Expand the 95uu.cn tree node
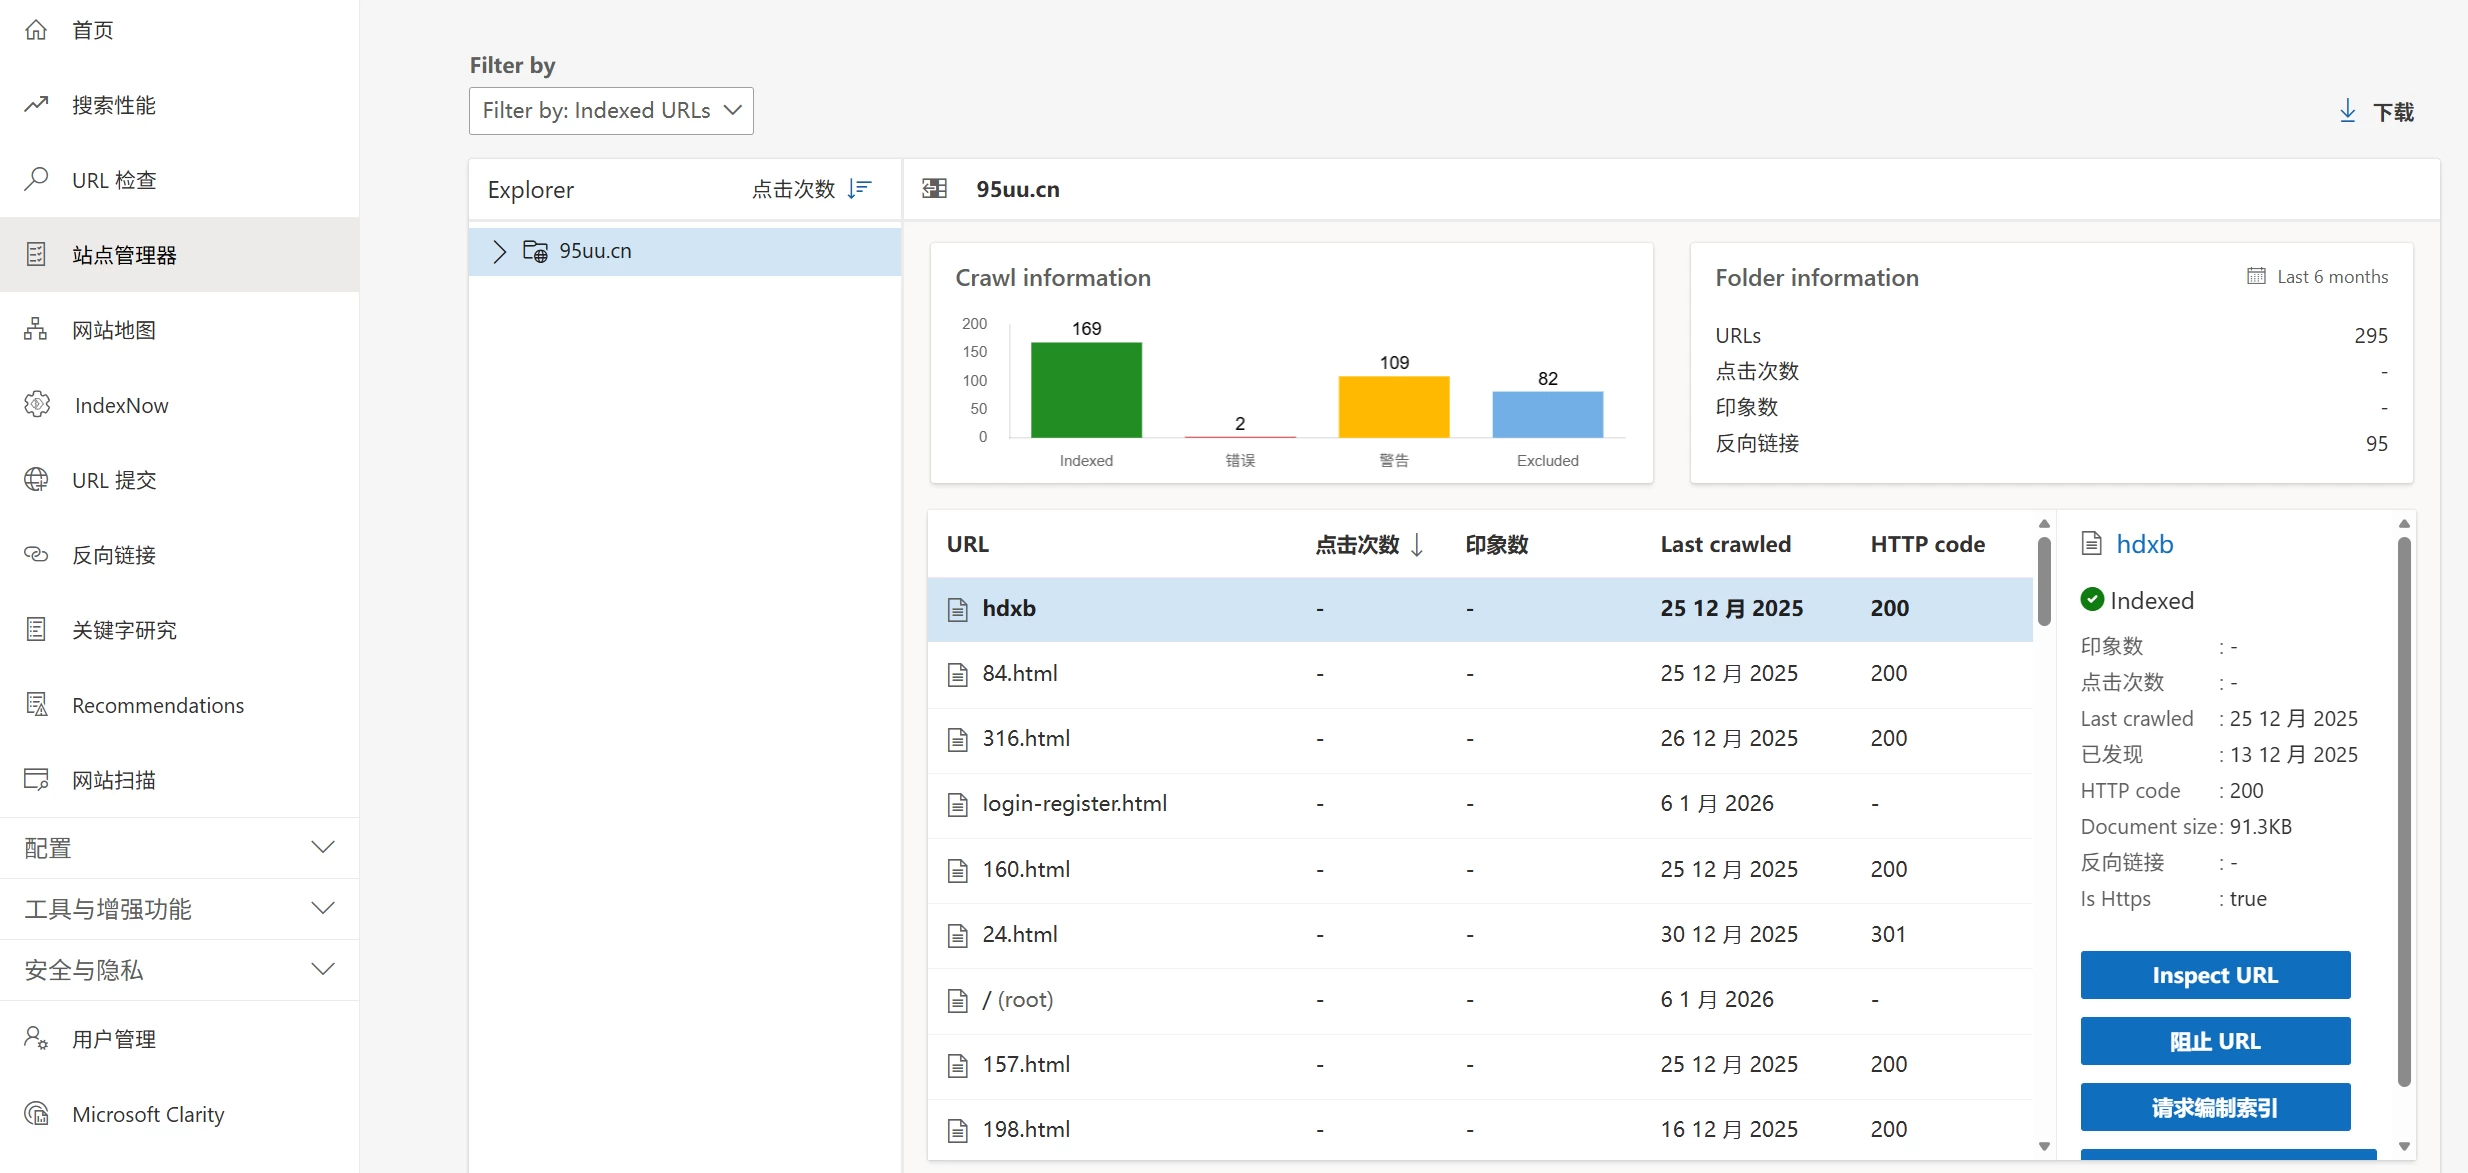 499,251
